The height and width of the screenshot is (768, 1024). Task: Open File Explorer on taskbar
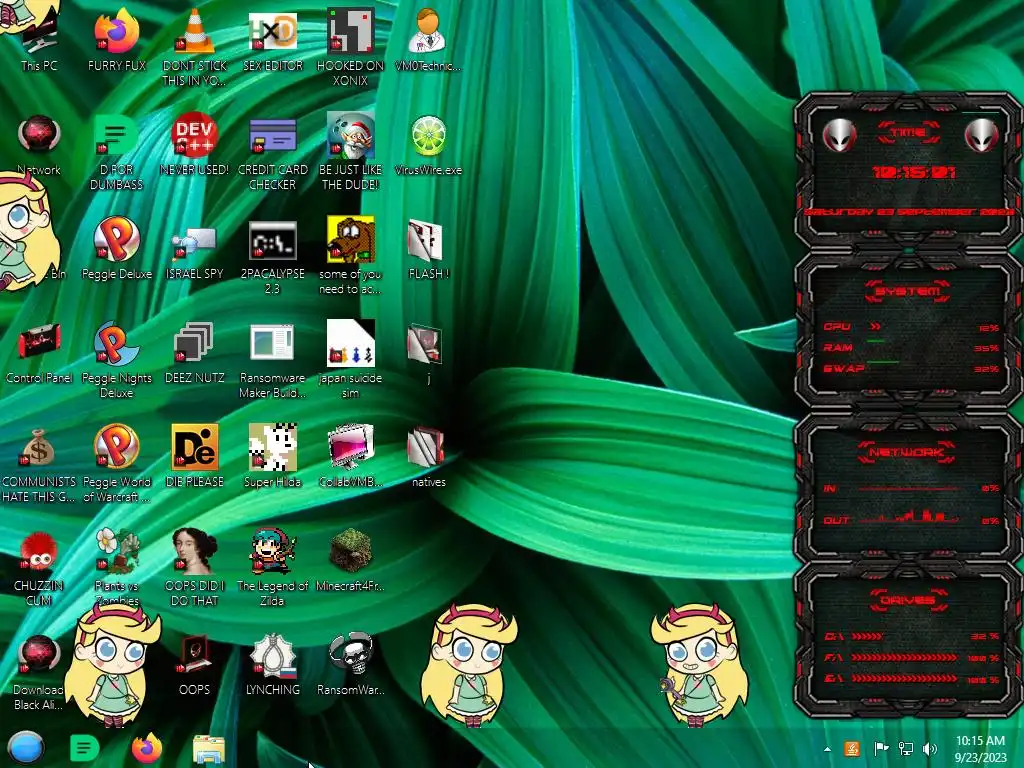click(209, 750)
